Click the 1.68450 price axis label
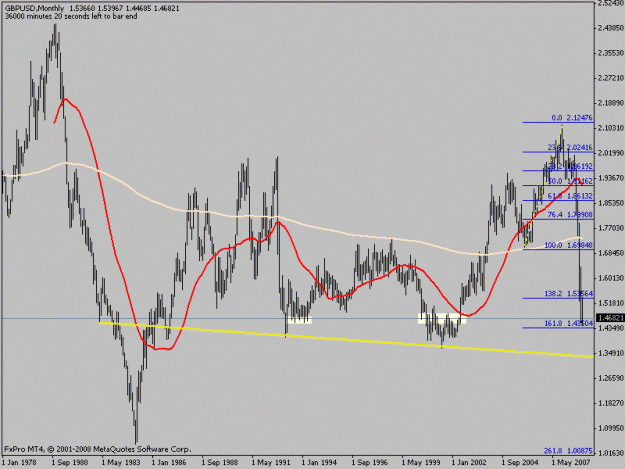This screenshot has height=469, width=625. point(611,253)
